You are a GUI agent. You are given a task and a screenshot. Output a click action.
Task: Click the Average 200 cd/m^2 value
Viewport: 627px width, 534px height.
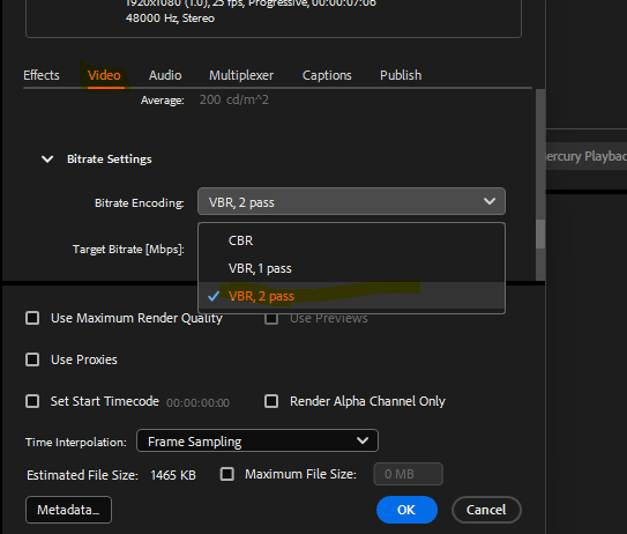click(x=234, y=100)
